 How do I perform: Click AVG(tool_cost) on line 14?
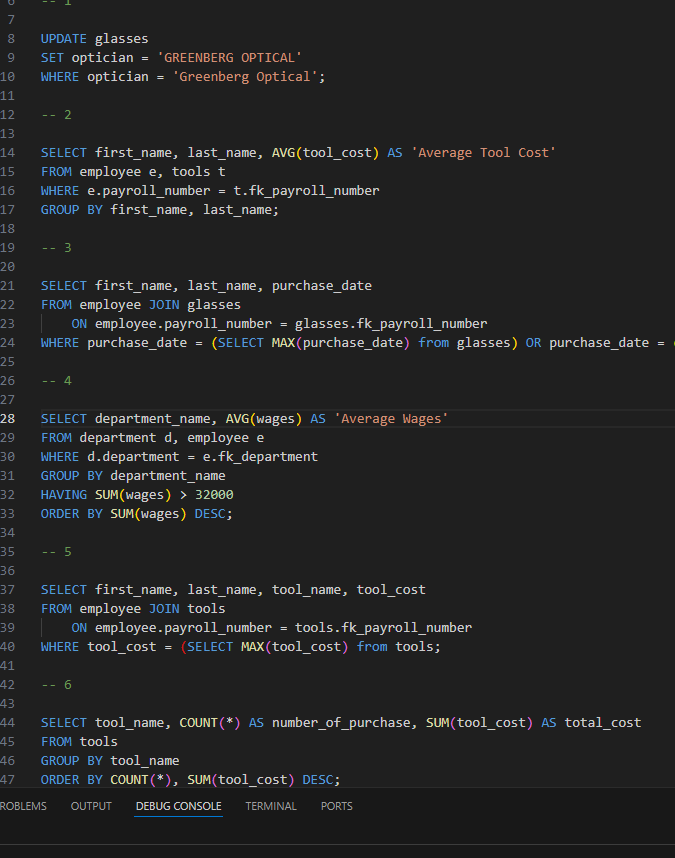click(x=325, y=153)
